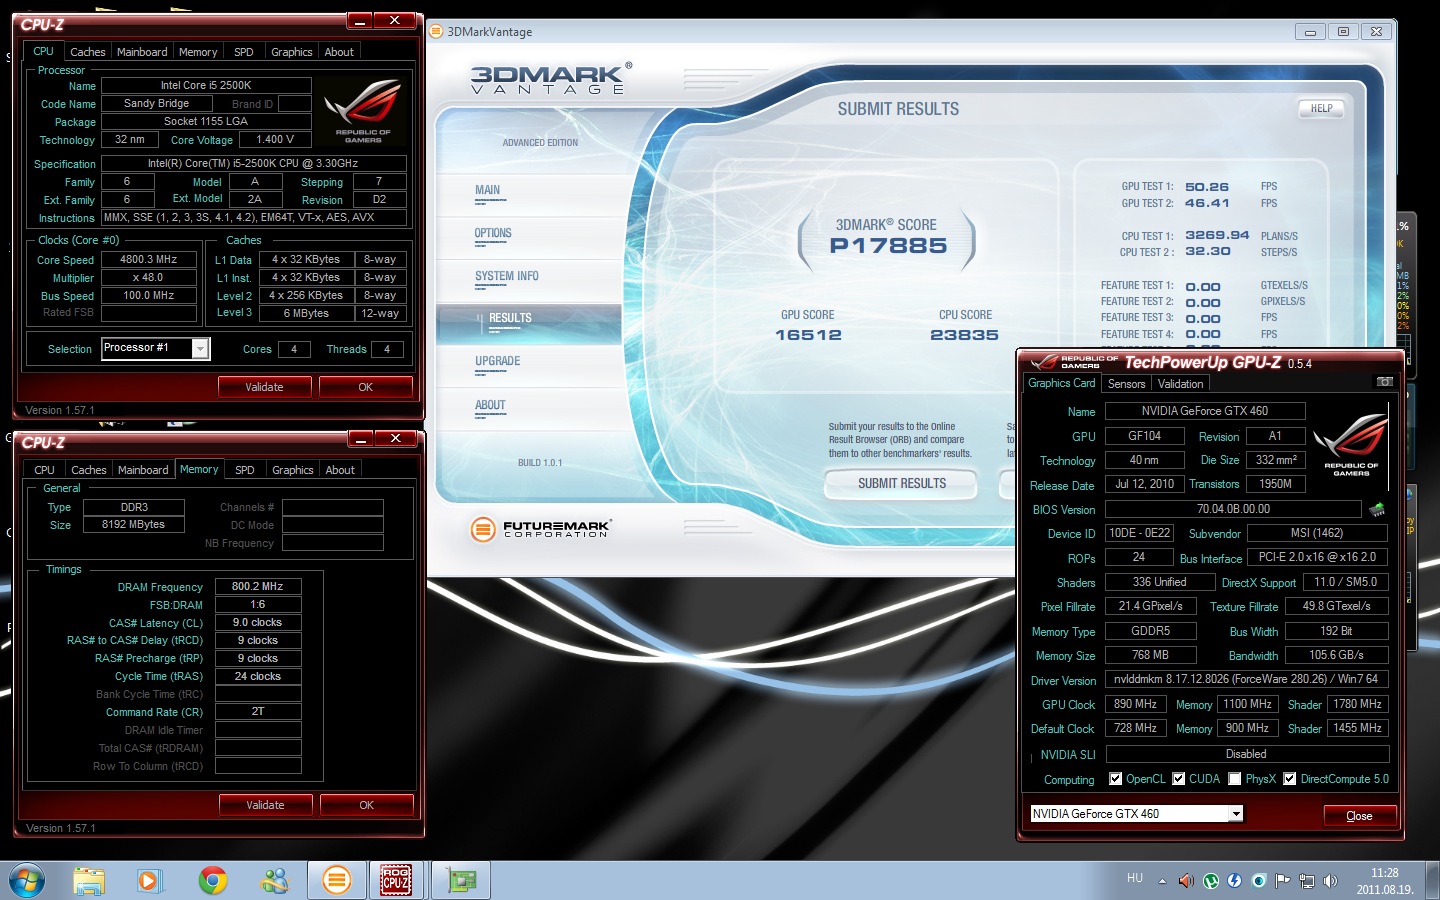
Task: Click the HELP button in 3DMark Vantage
Action: pos(1321,108)
